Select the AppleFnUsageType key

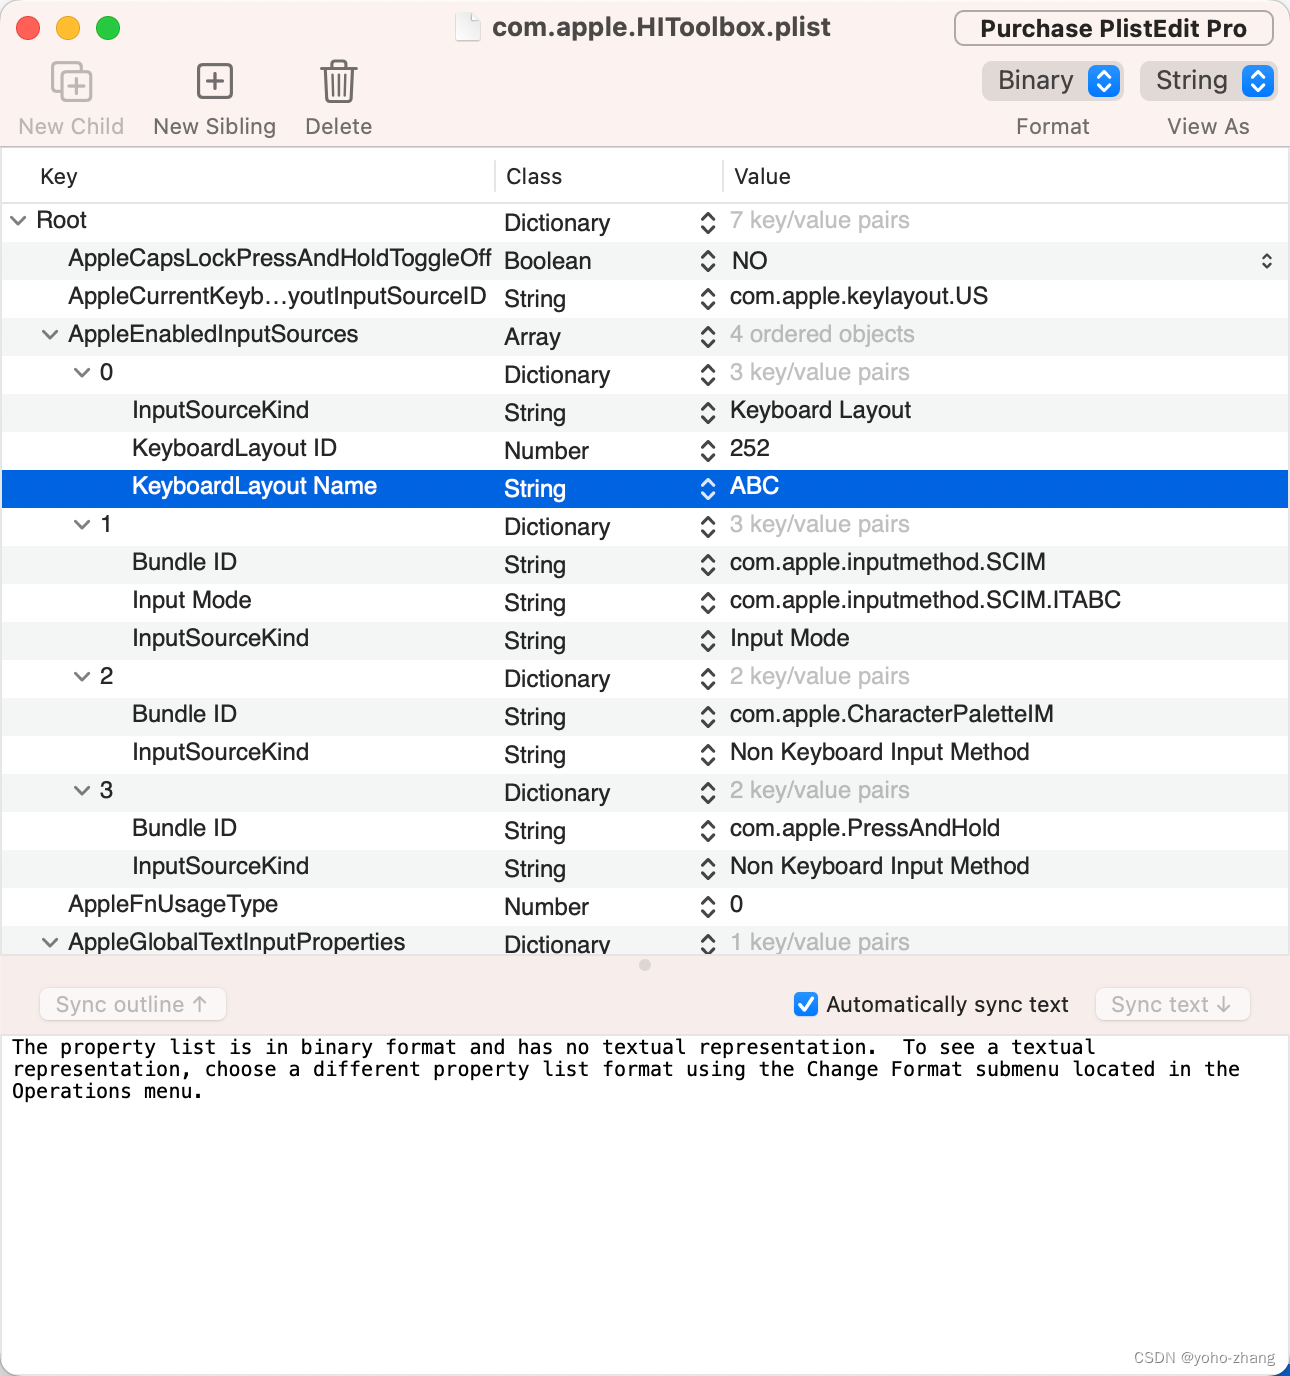[x=173, y=904]
